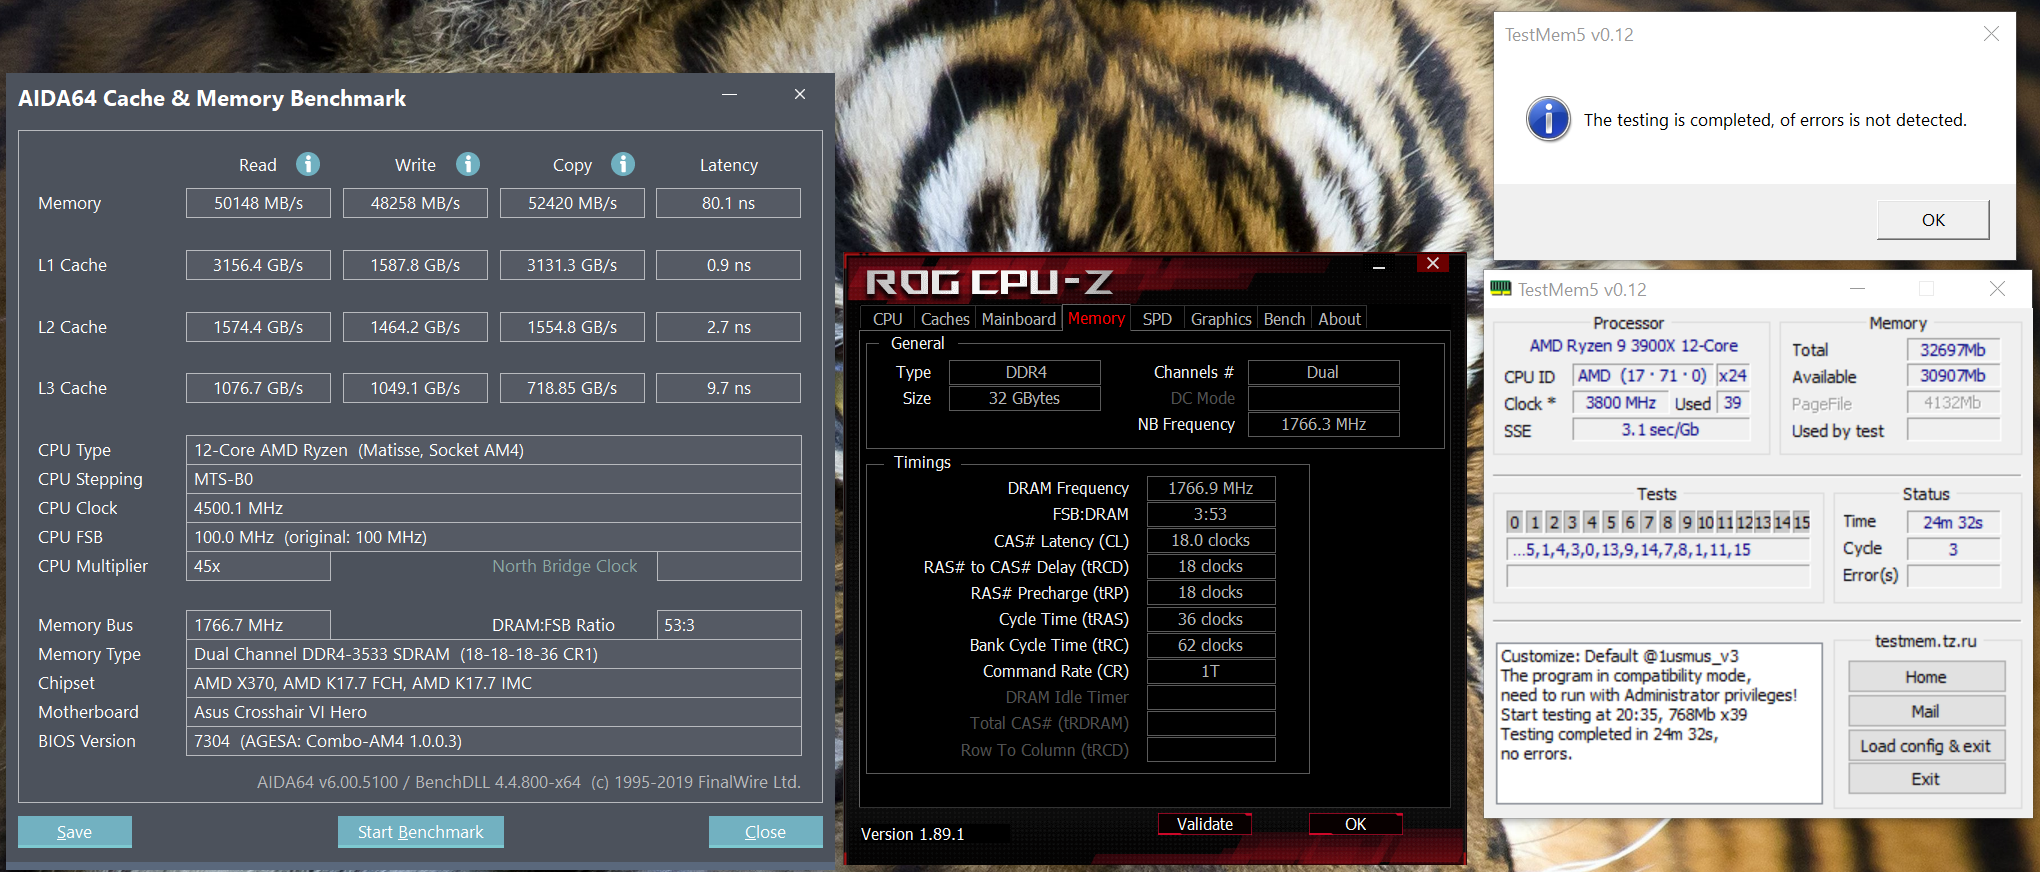Click the NB Frequency value 1766.3 MHz

(x=1324, y=424)
